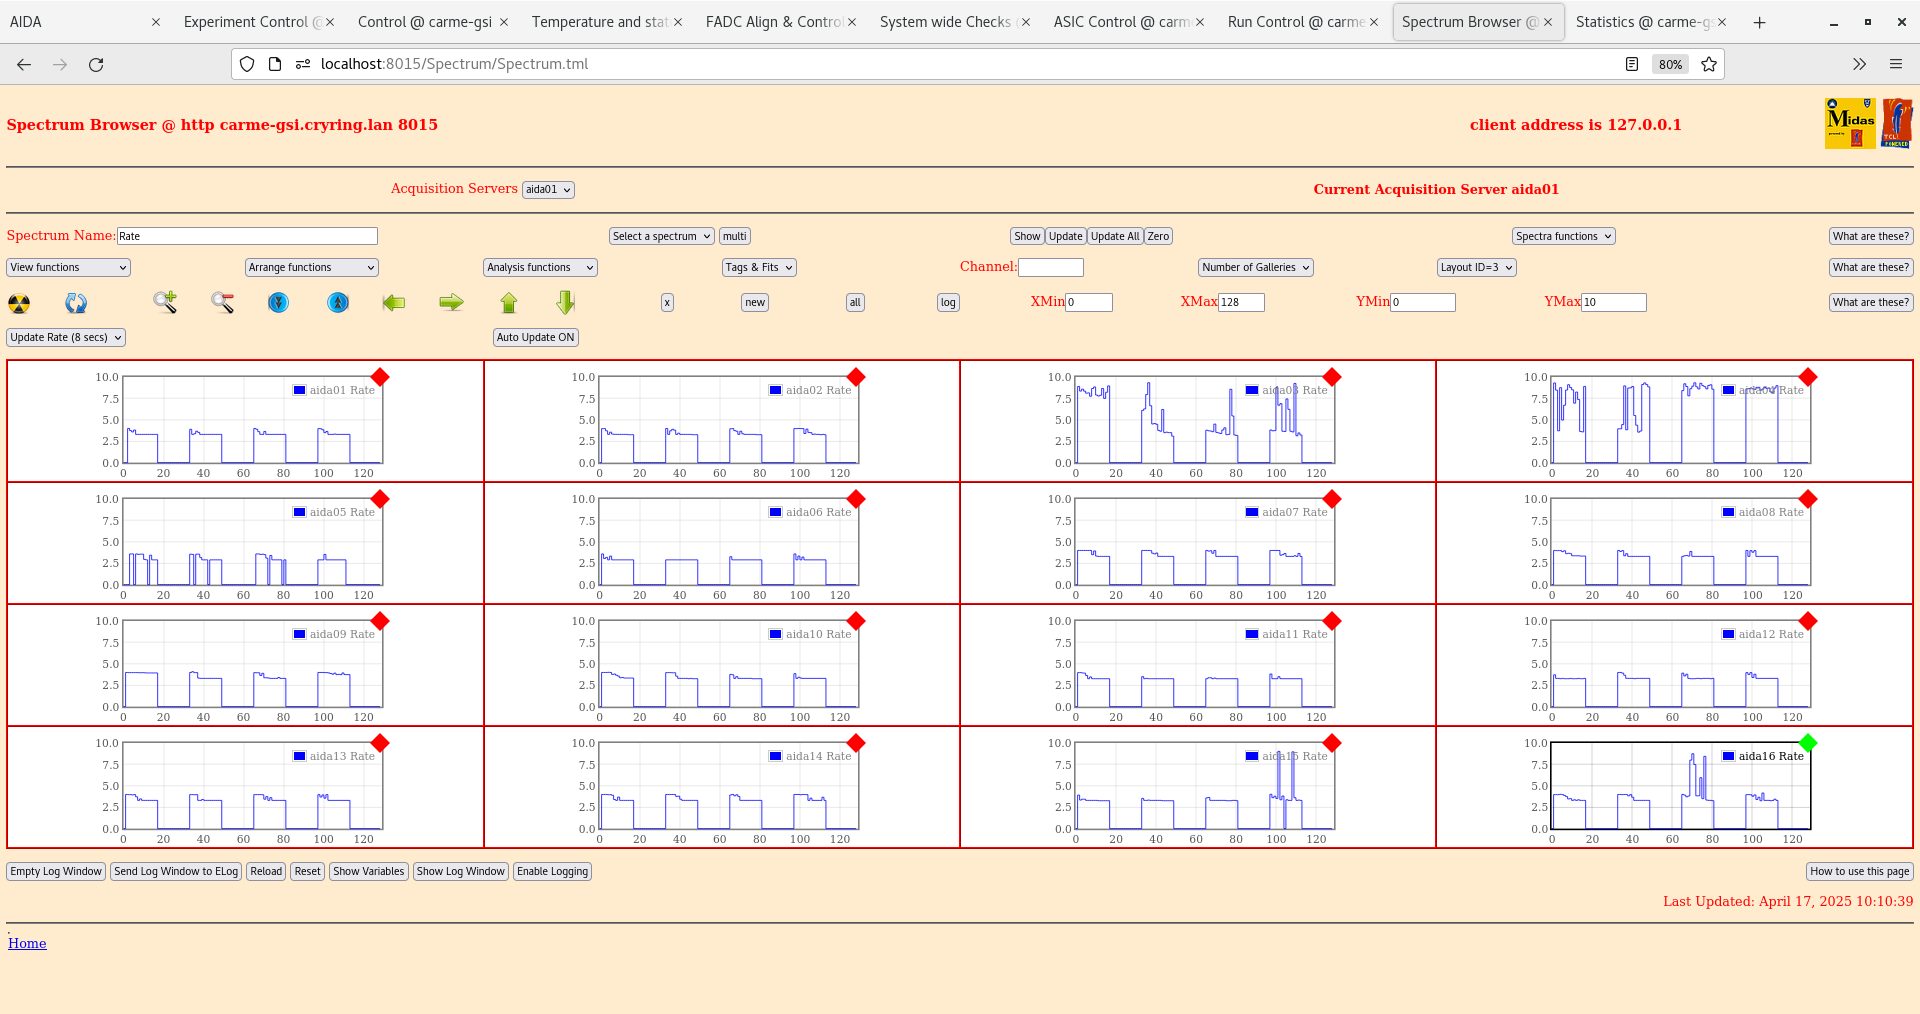This screenshot has width=1920, height=1014.
Task: Click the blue refresh arrows icon
Action: tap(76, 303)
